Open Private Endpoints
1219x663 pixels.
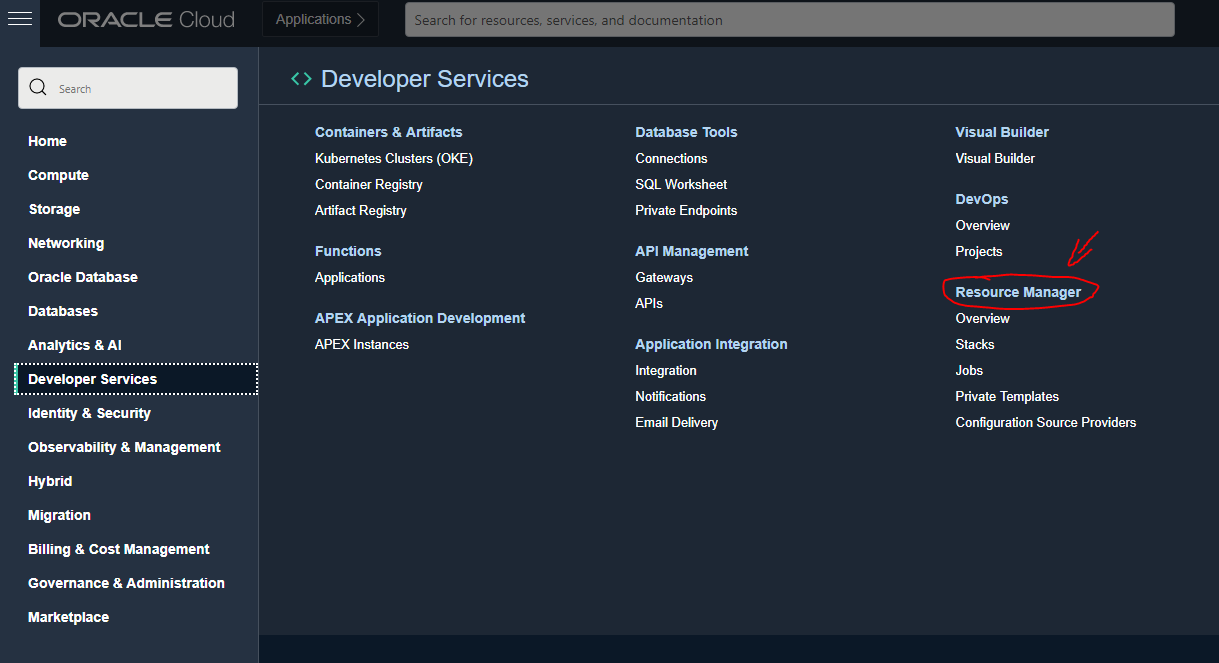(x=686, y=210)
